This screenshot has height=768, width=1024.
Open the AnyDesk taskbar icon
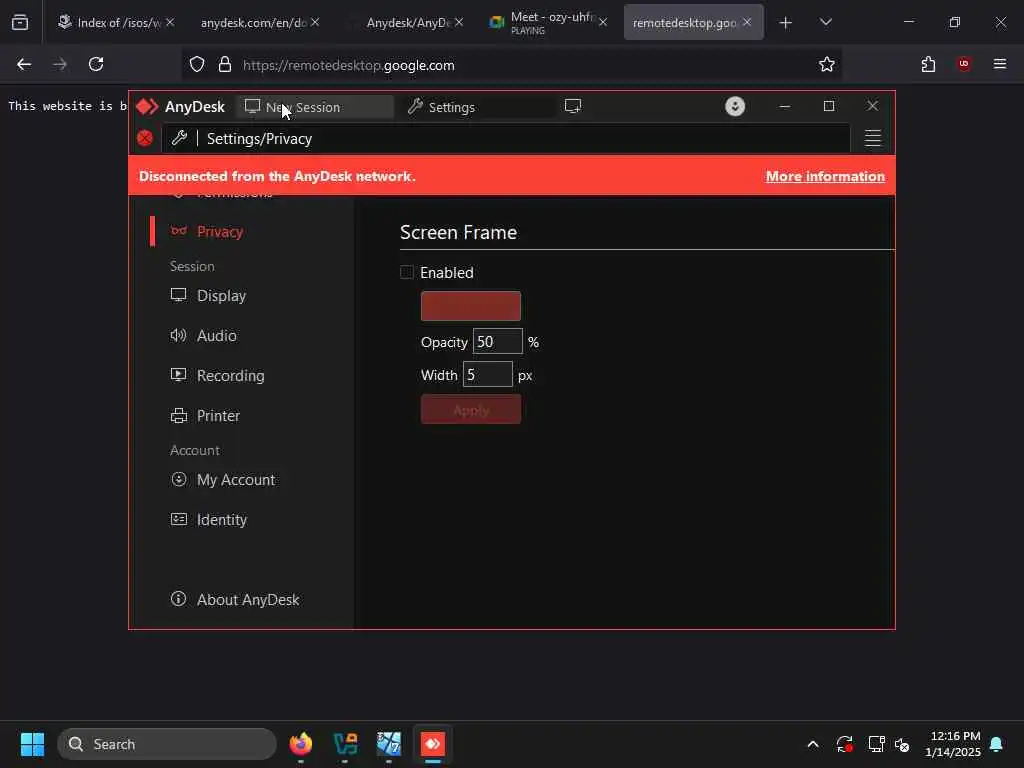(x=433, y=744)
